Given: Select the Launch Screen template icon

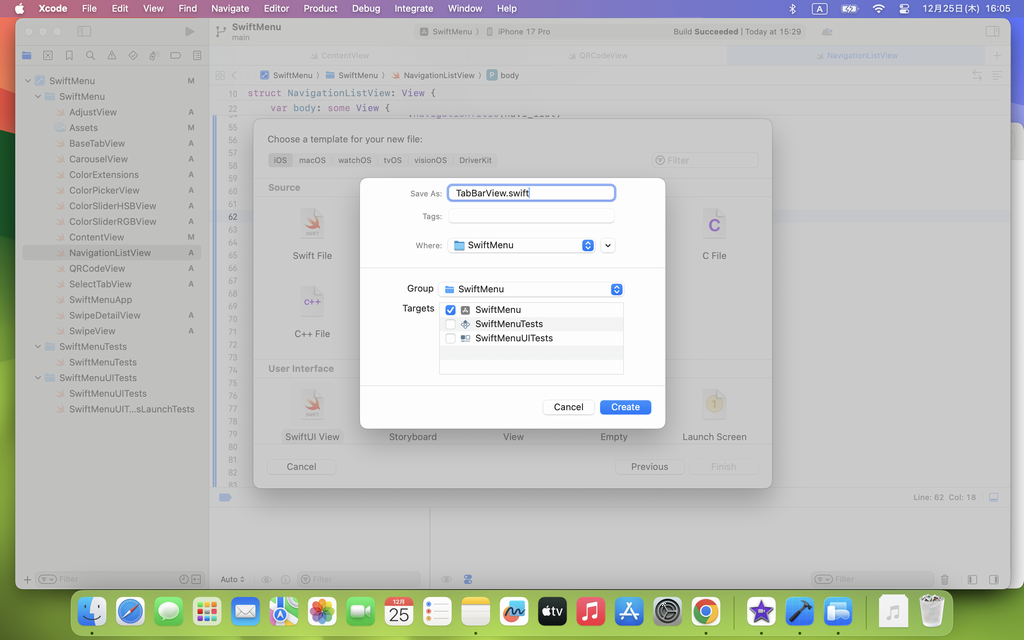Looking at the screenshot, I should (x=714, y=404).
